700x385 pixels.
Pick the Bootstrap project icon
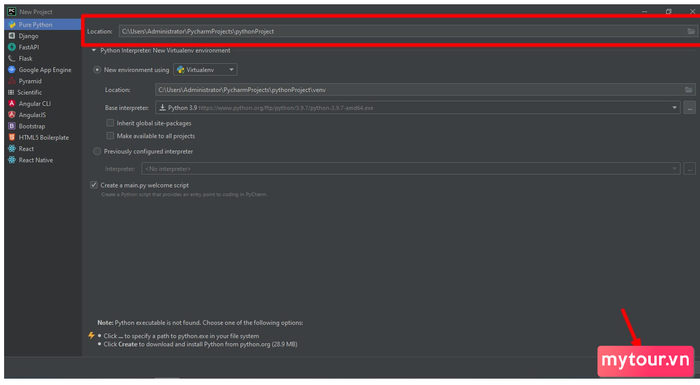click(12, 126)
